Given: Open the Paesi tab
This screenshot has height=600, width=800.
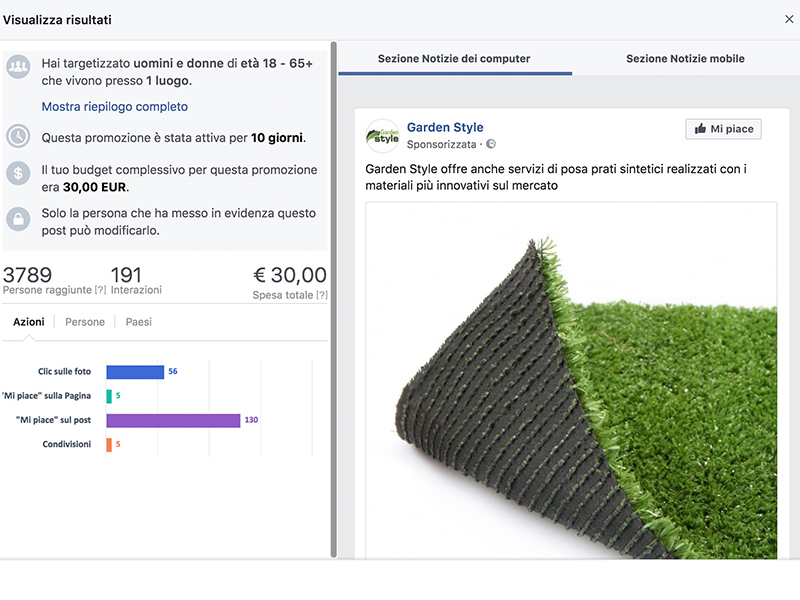Looking at the screenshot, I should pyautogui.click(x=139, y=322).
